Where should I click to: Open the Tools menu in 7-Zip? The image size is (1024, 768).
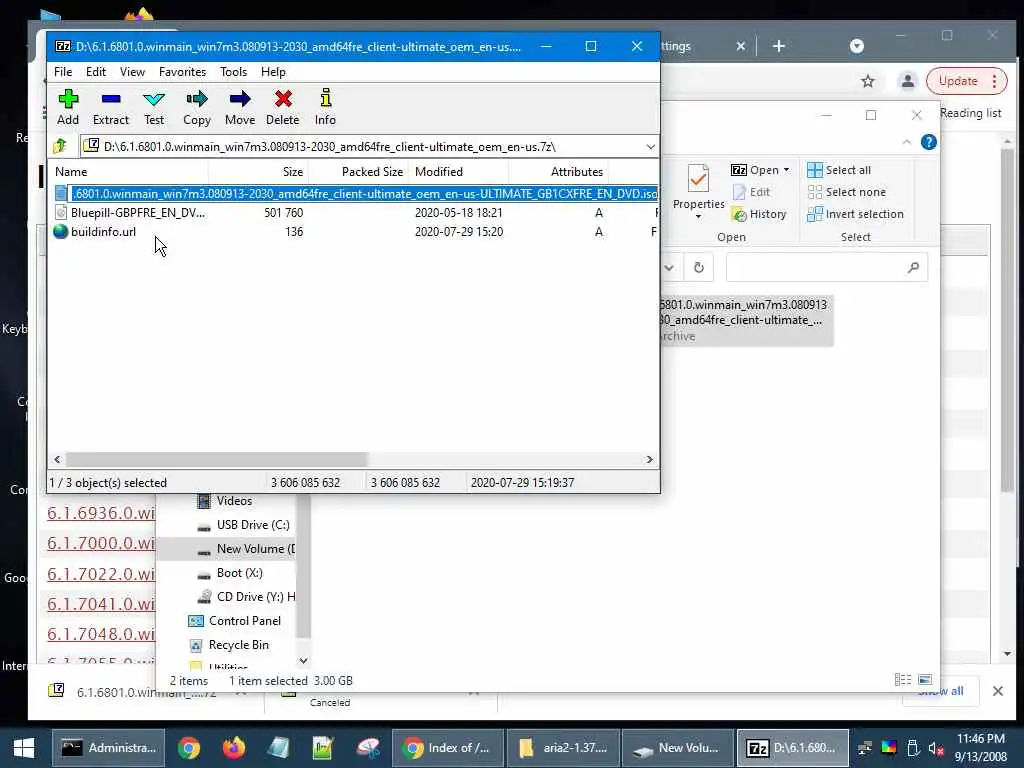click(x=233, y=72)
